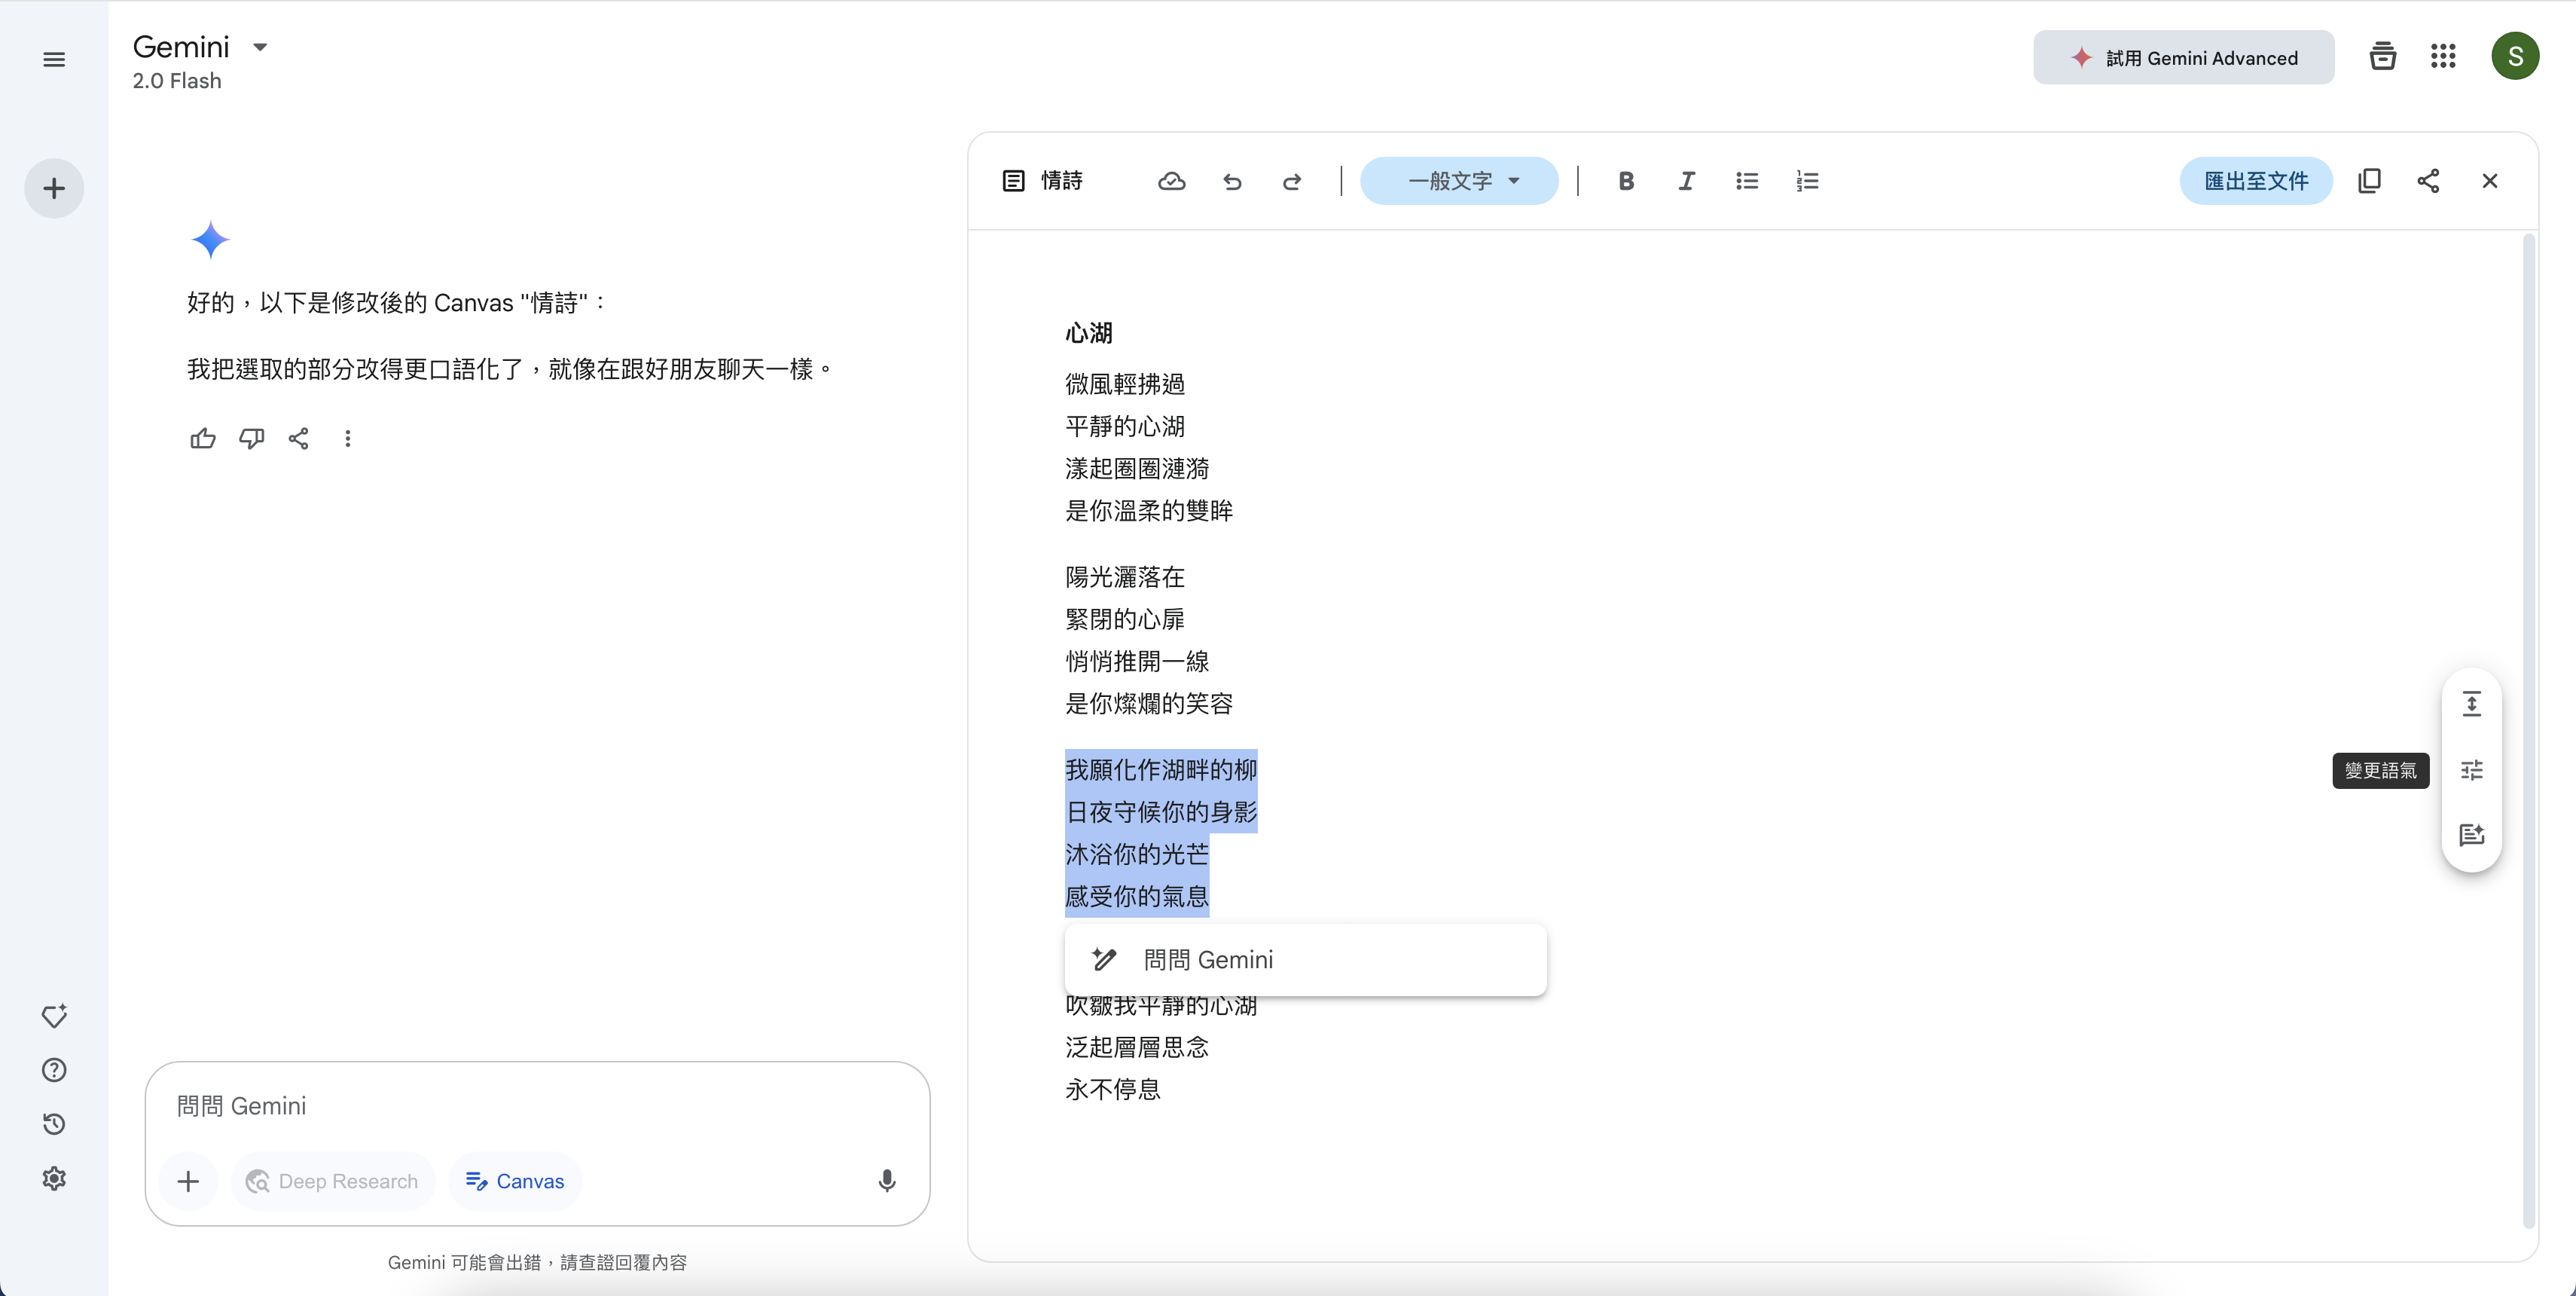
Task: Open the activity history icon
Action: click(54, 1124)
